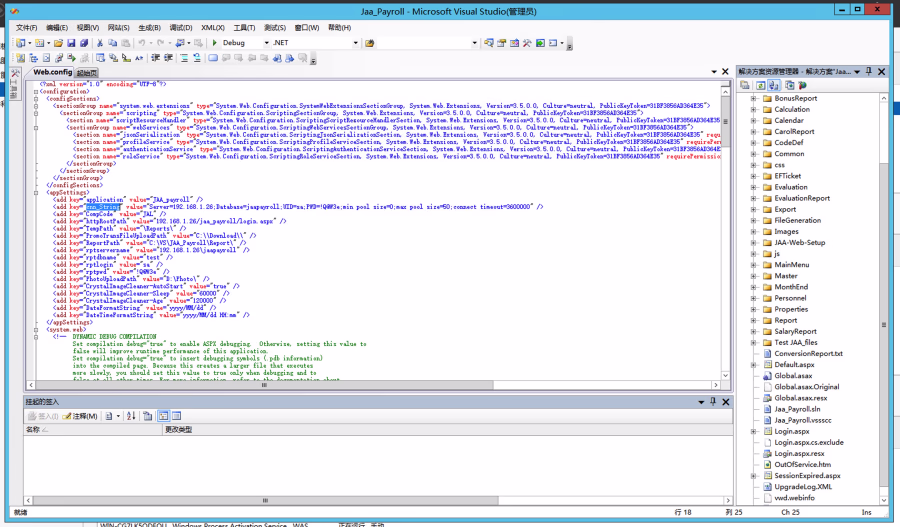Image resolution: width=900 pixels, height=527 pixels.
Task: Select Global.asax file in the tree
Action: click(794, 376)
